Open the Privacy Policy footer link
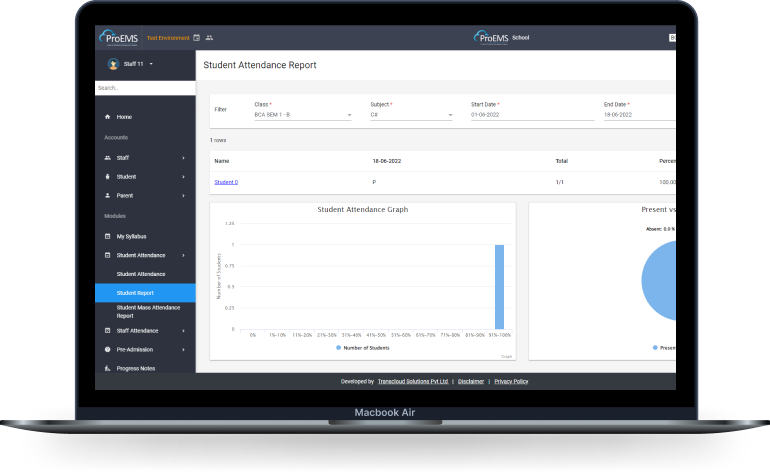Image resolution: width=770 pixels, height=476 pixels. point(511,381)
